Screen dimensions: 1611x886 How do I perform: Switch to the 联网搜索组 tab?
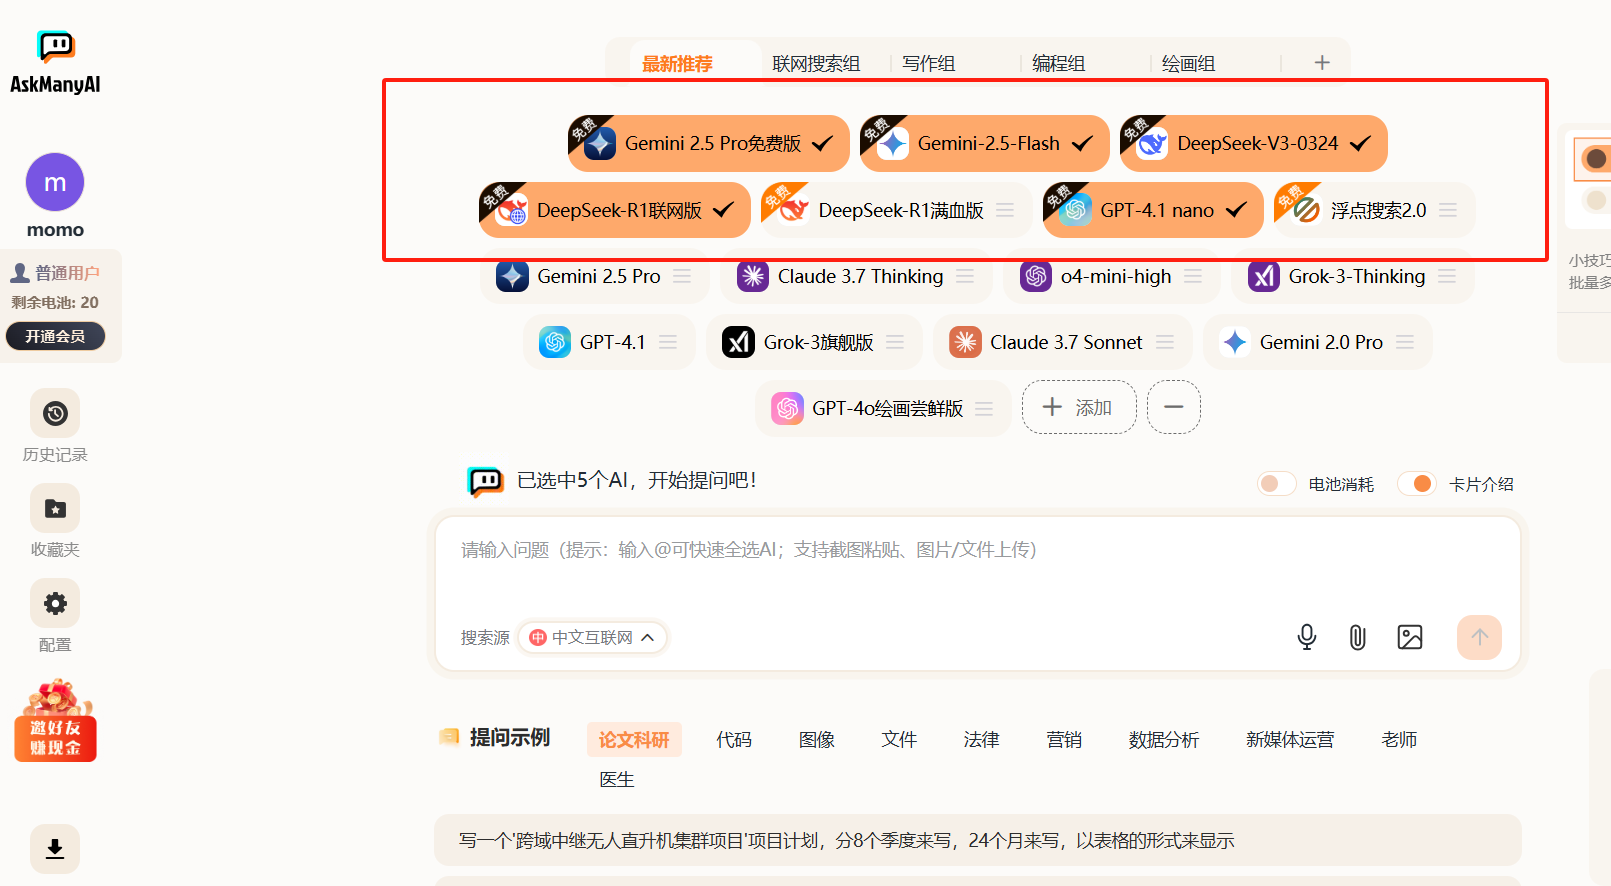(816, 63)
